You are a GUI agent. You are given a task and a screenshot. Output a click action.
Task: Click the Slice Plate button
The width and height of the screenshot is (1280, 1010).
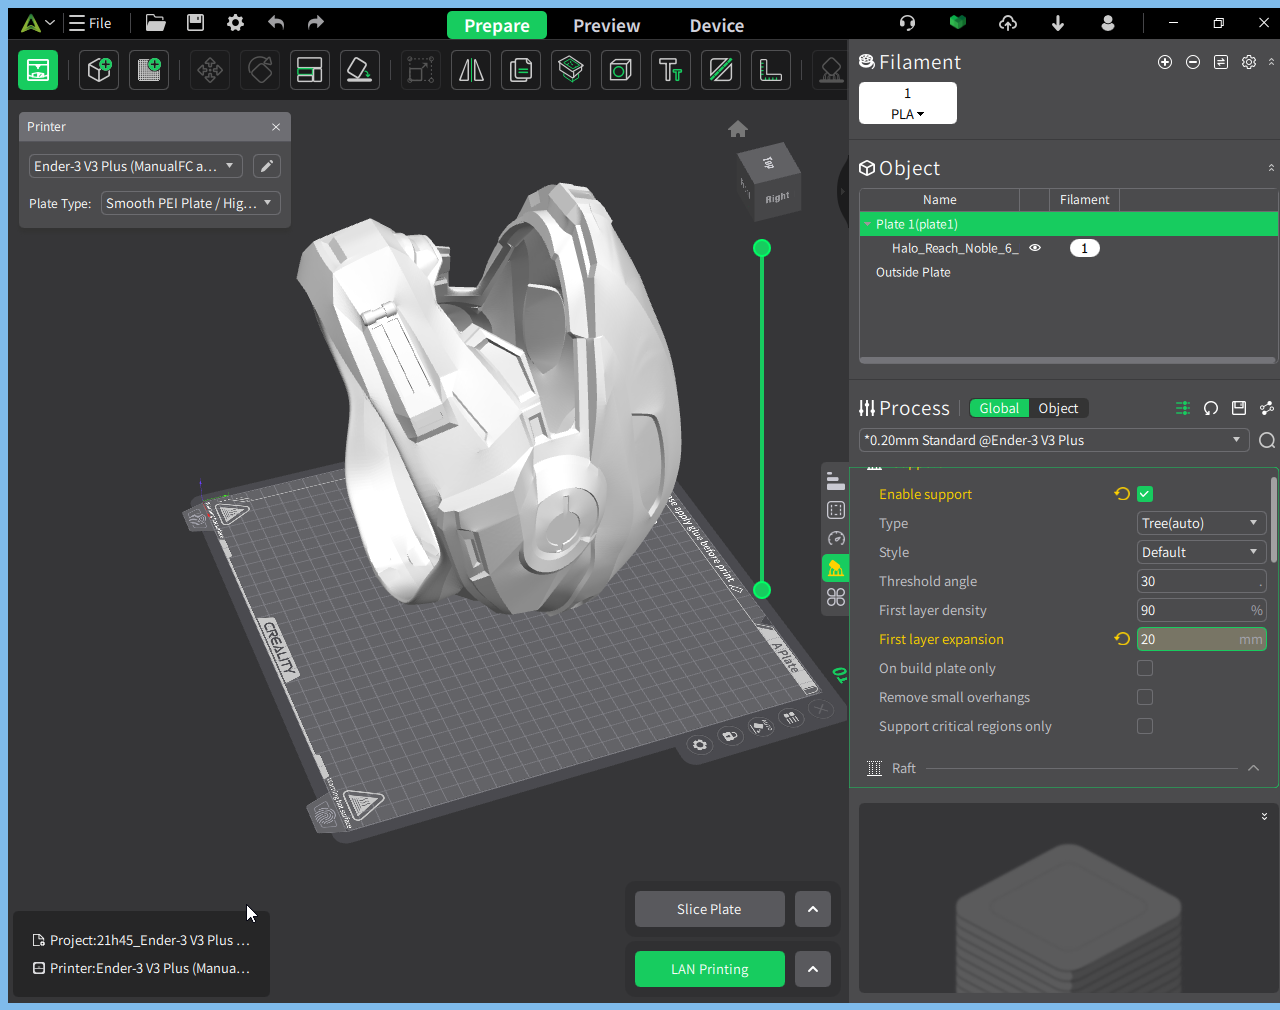click(x=709, y=909)
